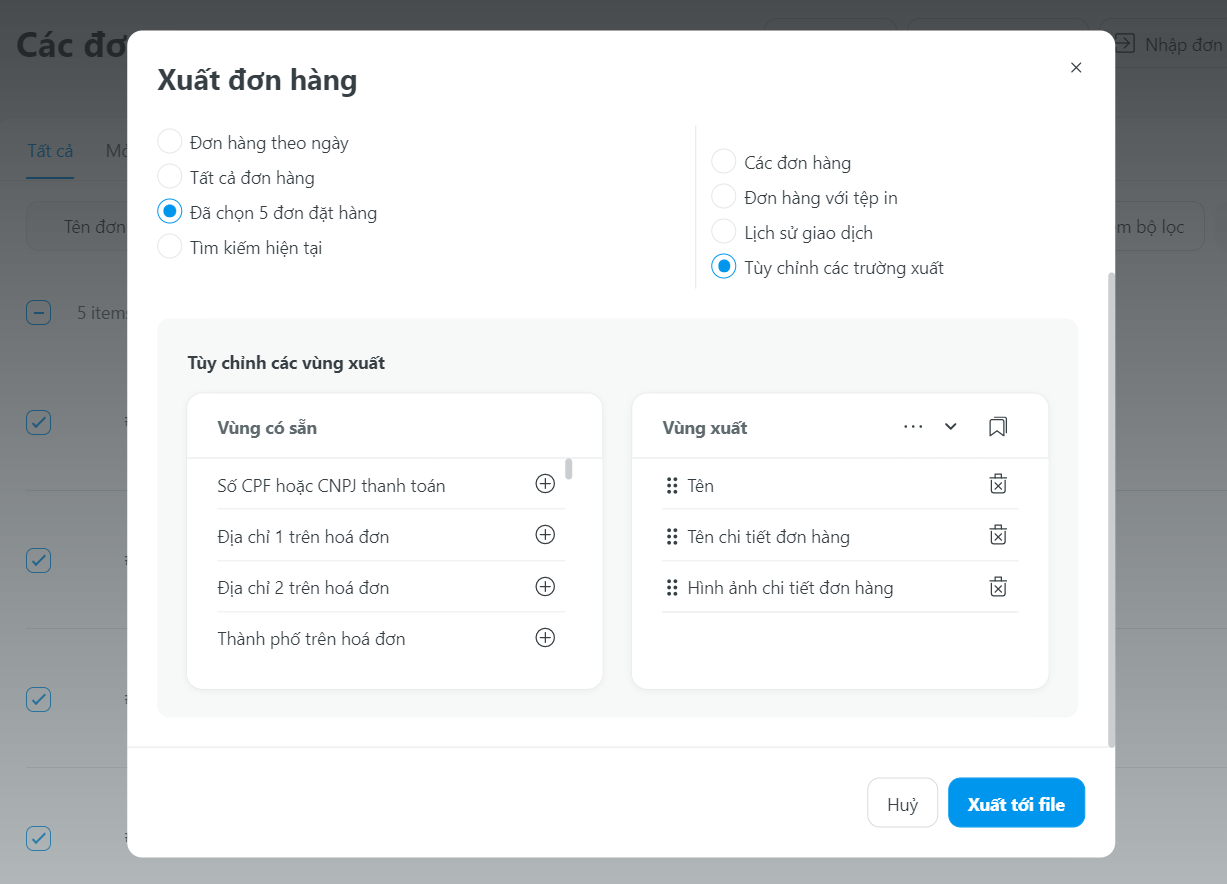Remove the Tên export field
This screenshot has height=884, width=1227.
pyautogui.click(x=997, y=484)
